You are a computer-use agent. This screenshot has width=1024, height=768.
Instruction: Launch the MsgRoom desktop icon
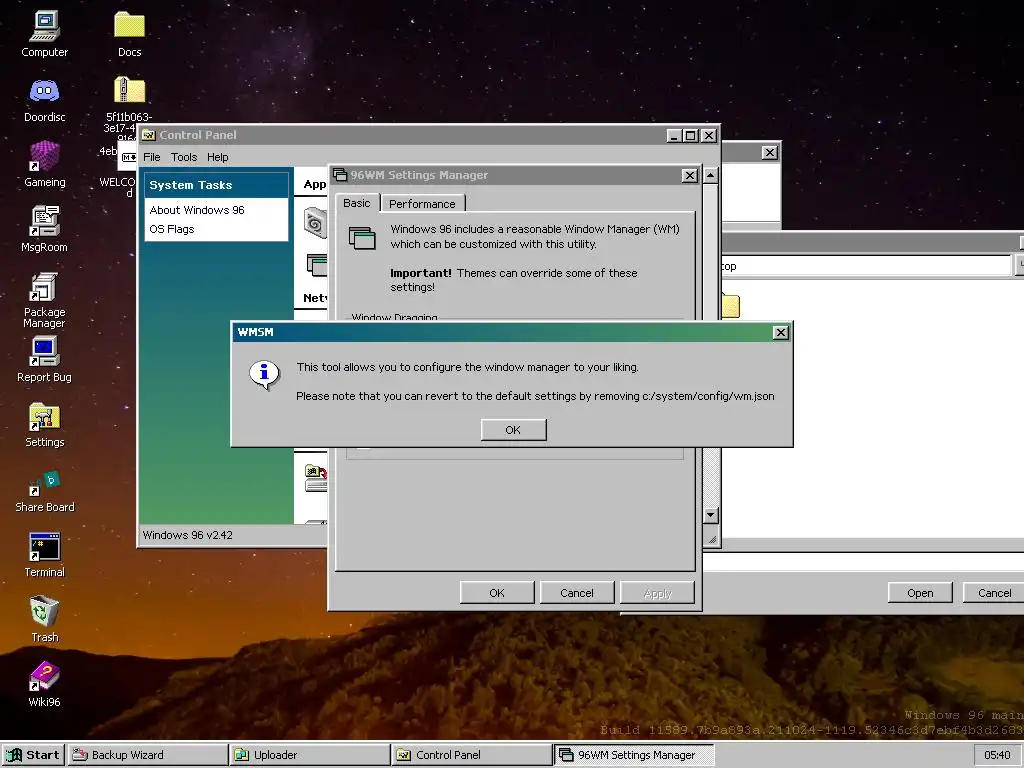point(44,221)
